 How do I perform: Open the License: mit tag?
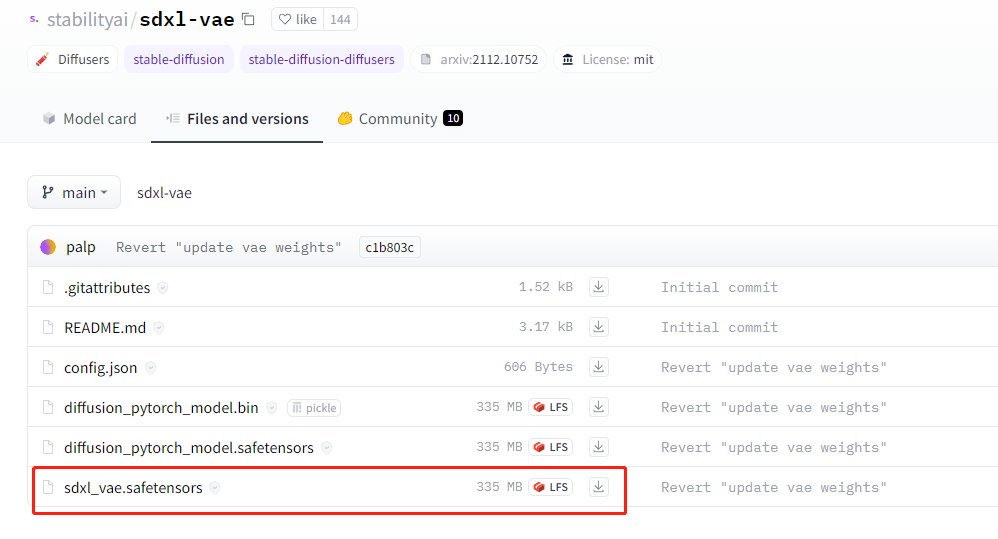(608, 59)
